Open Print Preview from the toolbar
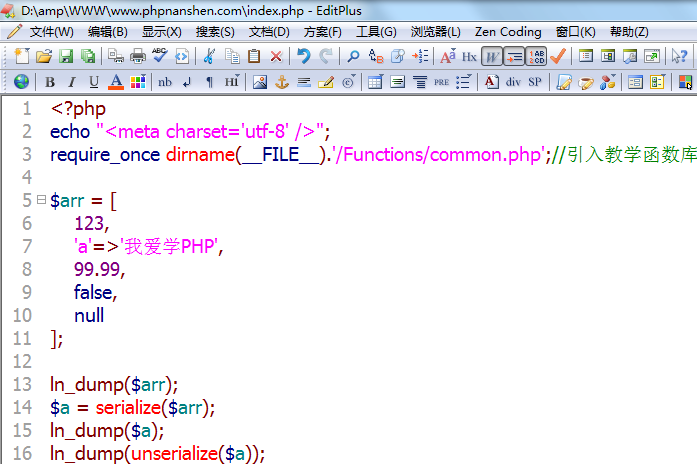Screen dimensions: 697x464 point(116,56)
